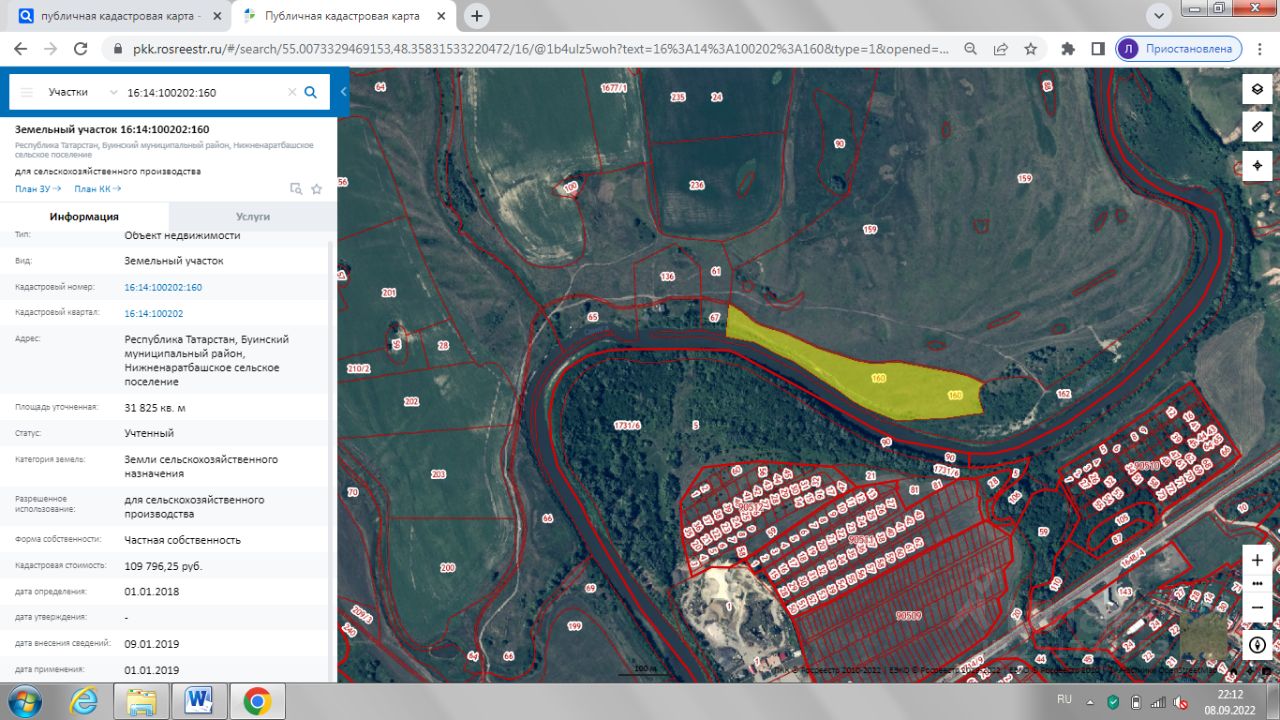Open Microsoft Word from the taskbar
This screenshot has width=1280, height=720.
coord(199,702)
